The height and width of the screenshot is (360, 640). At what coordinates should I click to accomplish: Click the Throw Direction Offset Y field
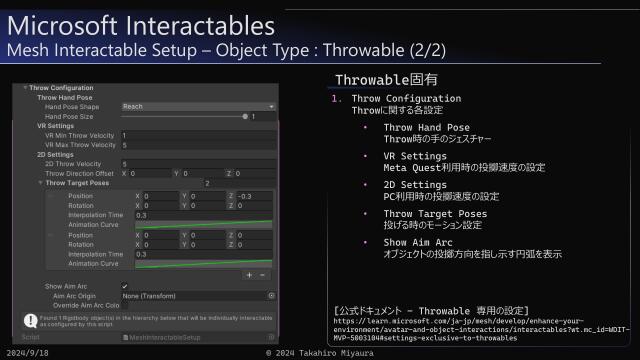point(202,173)
